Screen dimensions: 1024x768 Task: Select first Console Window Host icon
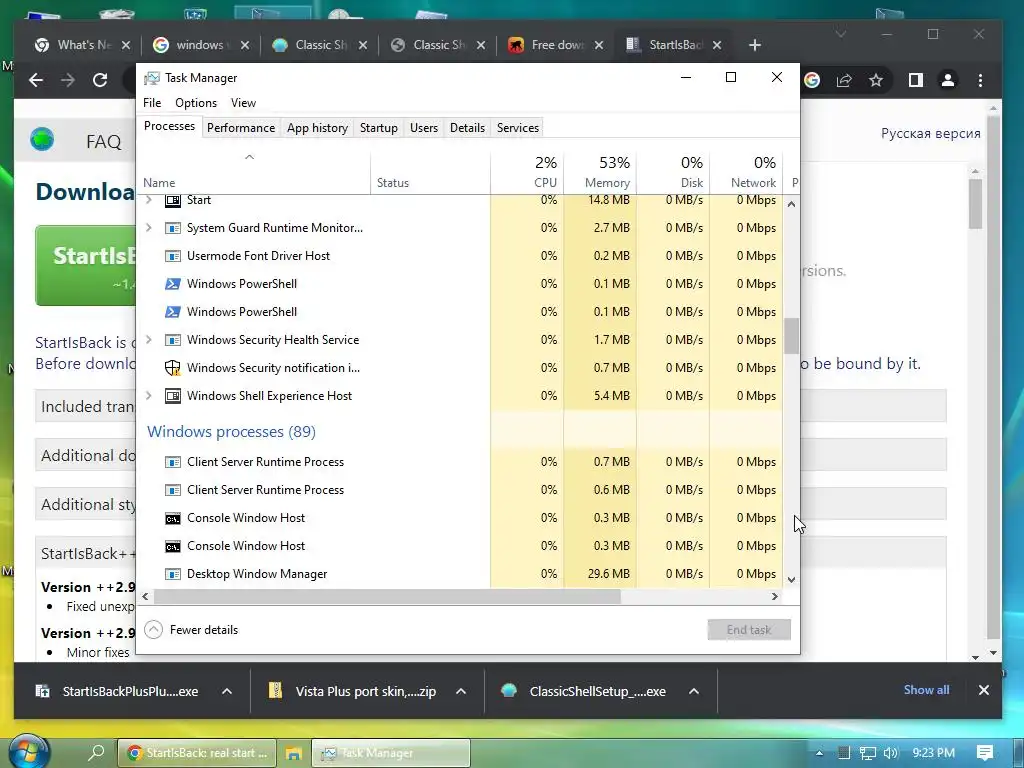(x=172, y=519)
